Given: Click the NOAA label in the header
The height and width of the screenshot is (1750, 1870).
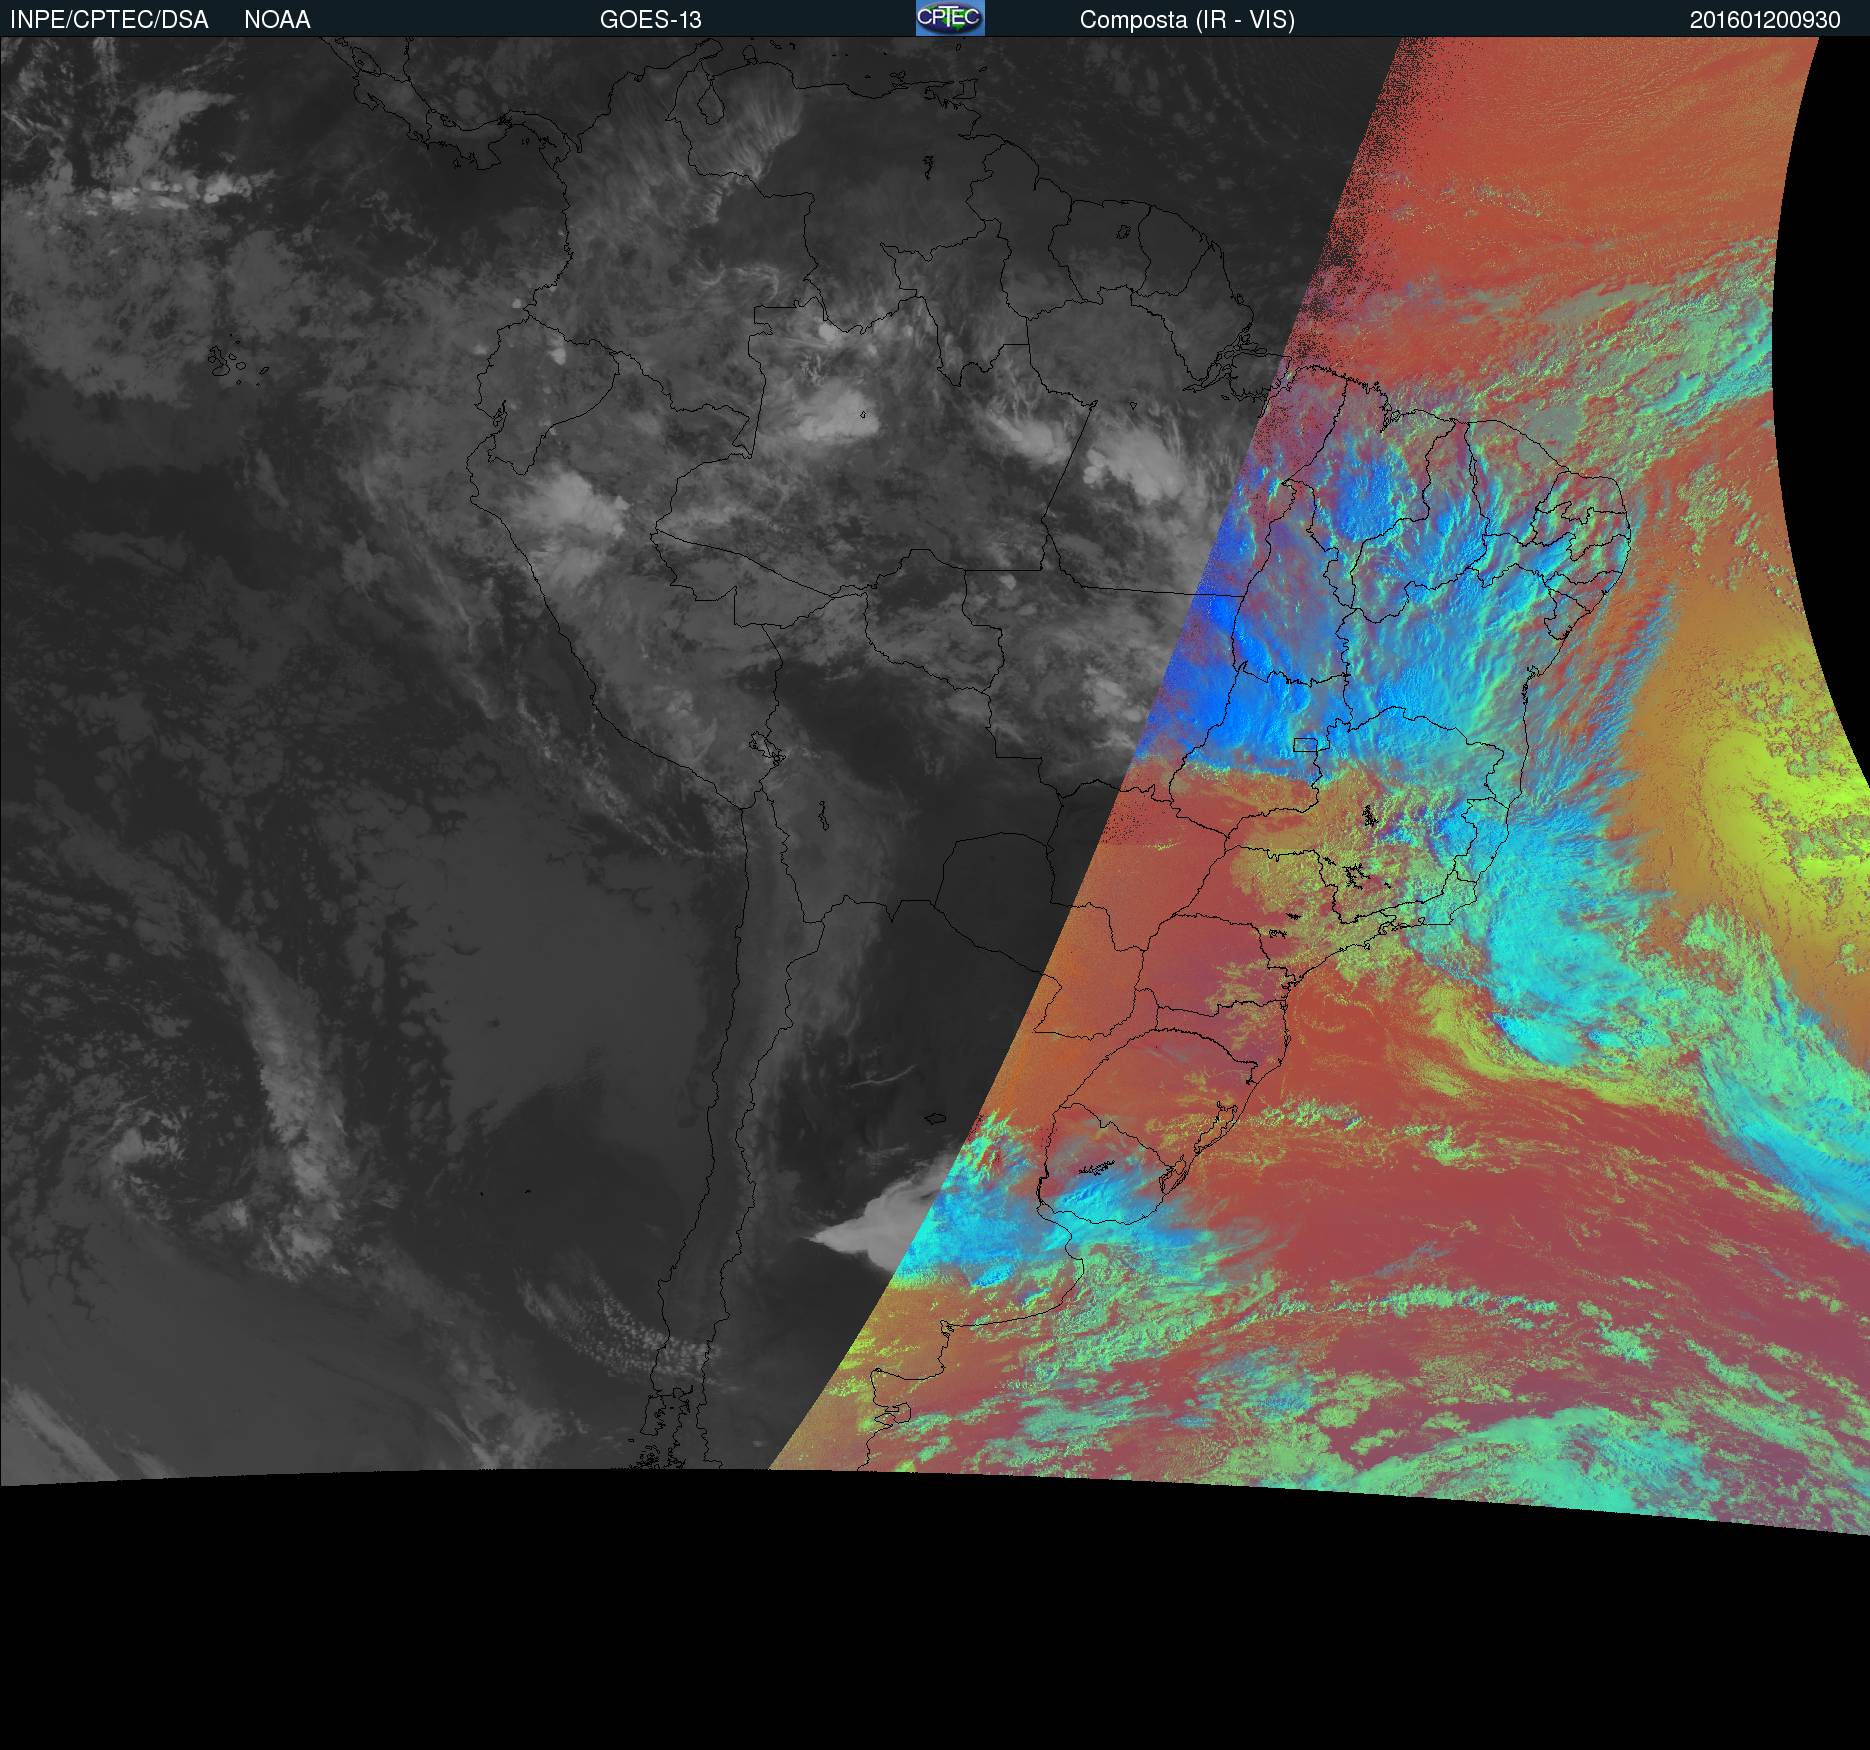Looking at the screenshot, I should (277, 19).
